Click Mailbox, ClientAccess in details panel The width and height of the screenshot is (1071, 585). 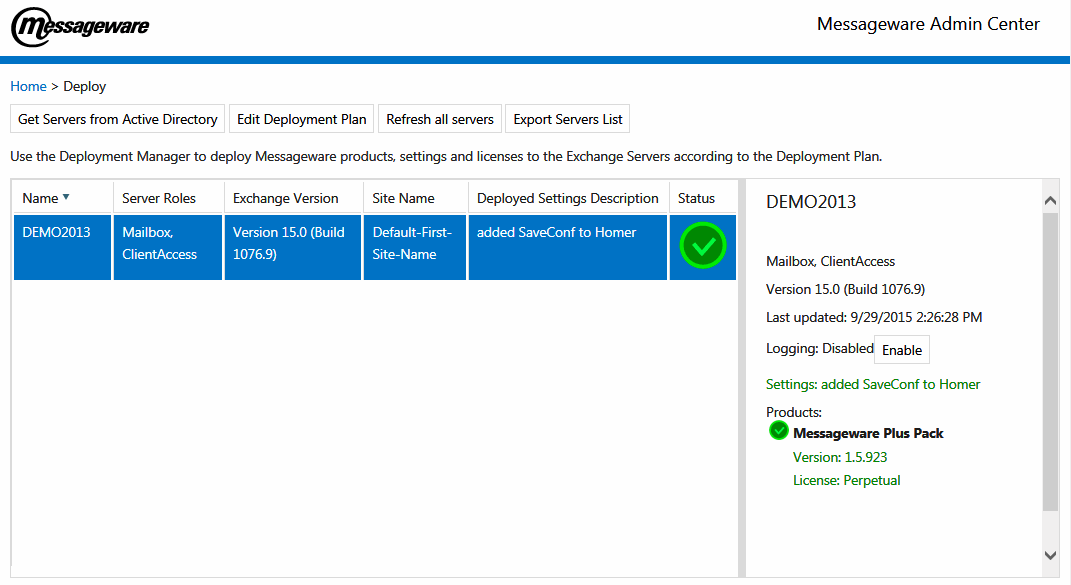pyautogui.click(x=831, y=261)
